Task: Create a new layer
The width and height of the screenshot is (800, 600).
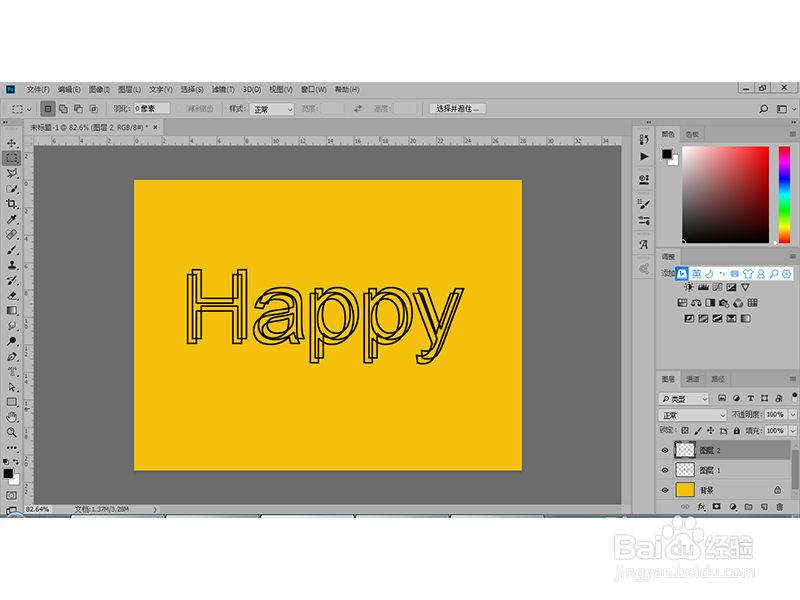Action: pos(764,507)
